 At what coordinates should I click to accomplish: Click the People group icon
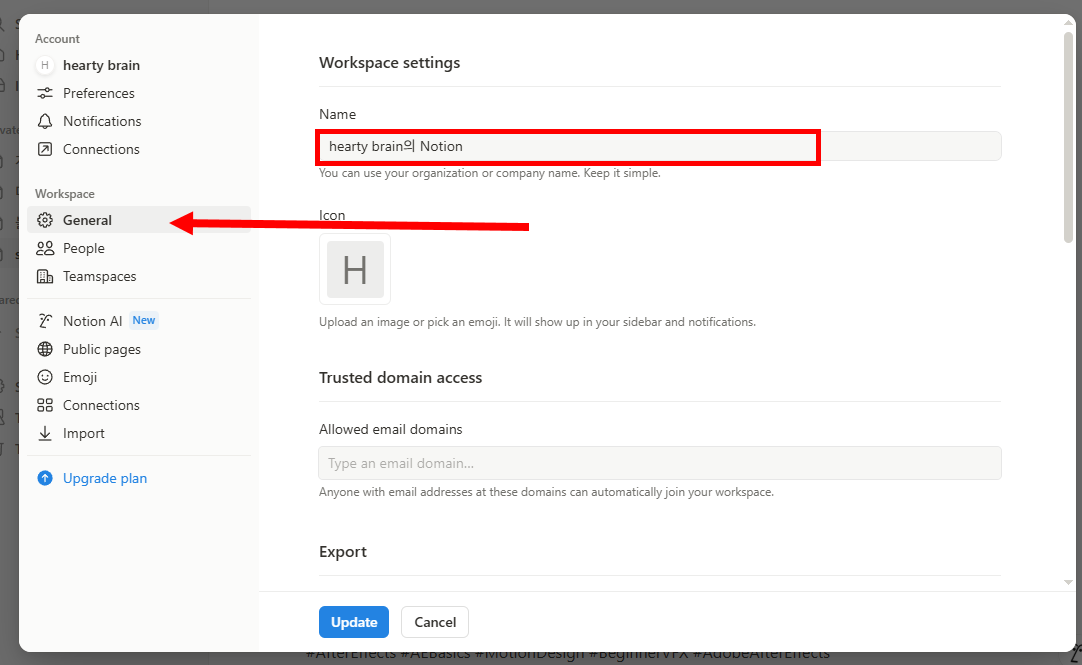[45, 248]
